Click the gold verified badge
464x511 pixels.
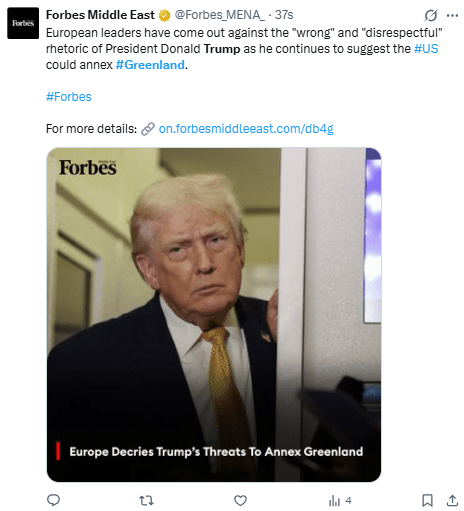[x=164, y=15]
